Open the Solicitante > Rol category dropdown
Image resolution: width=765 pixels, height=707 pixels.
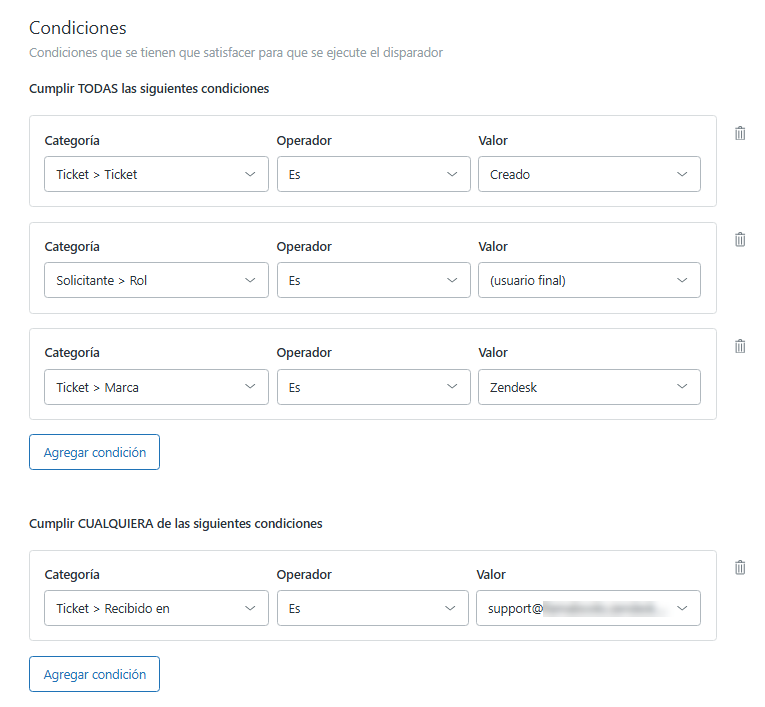pos(156,280)
